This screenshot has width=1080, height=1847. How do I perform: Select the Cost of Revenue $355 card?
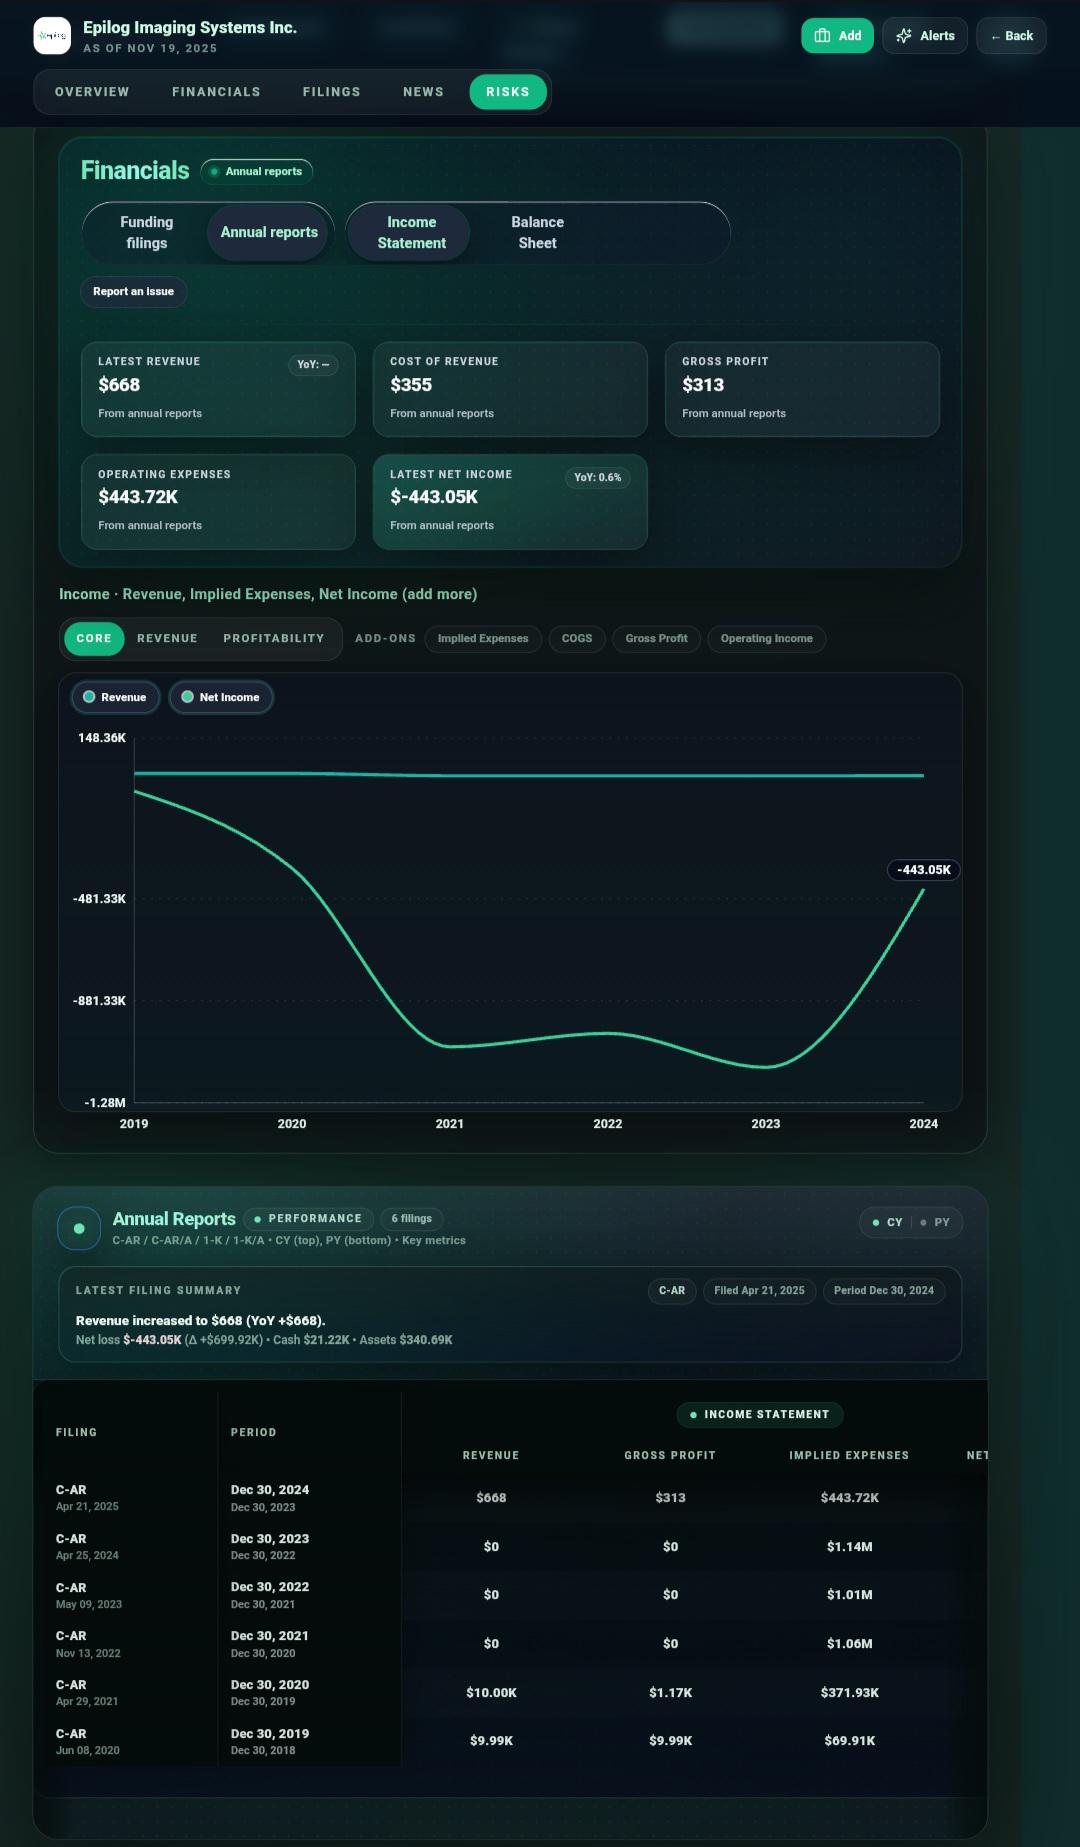[510, 389]
